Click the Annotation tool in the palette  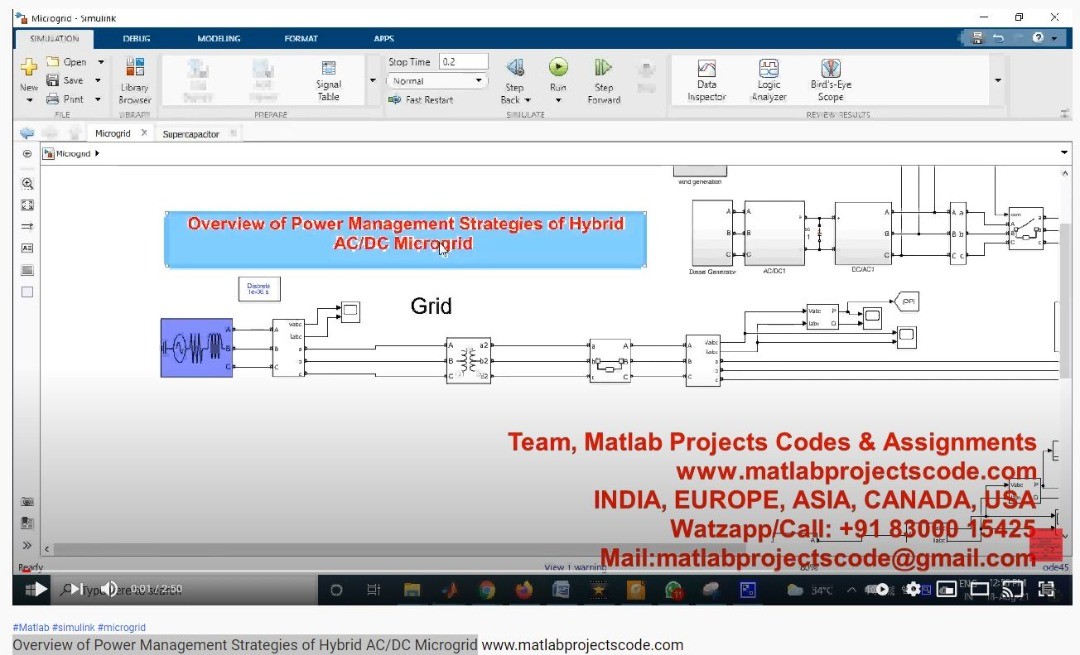(27, 248)
